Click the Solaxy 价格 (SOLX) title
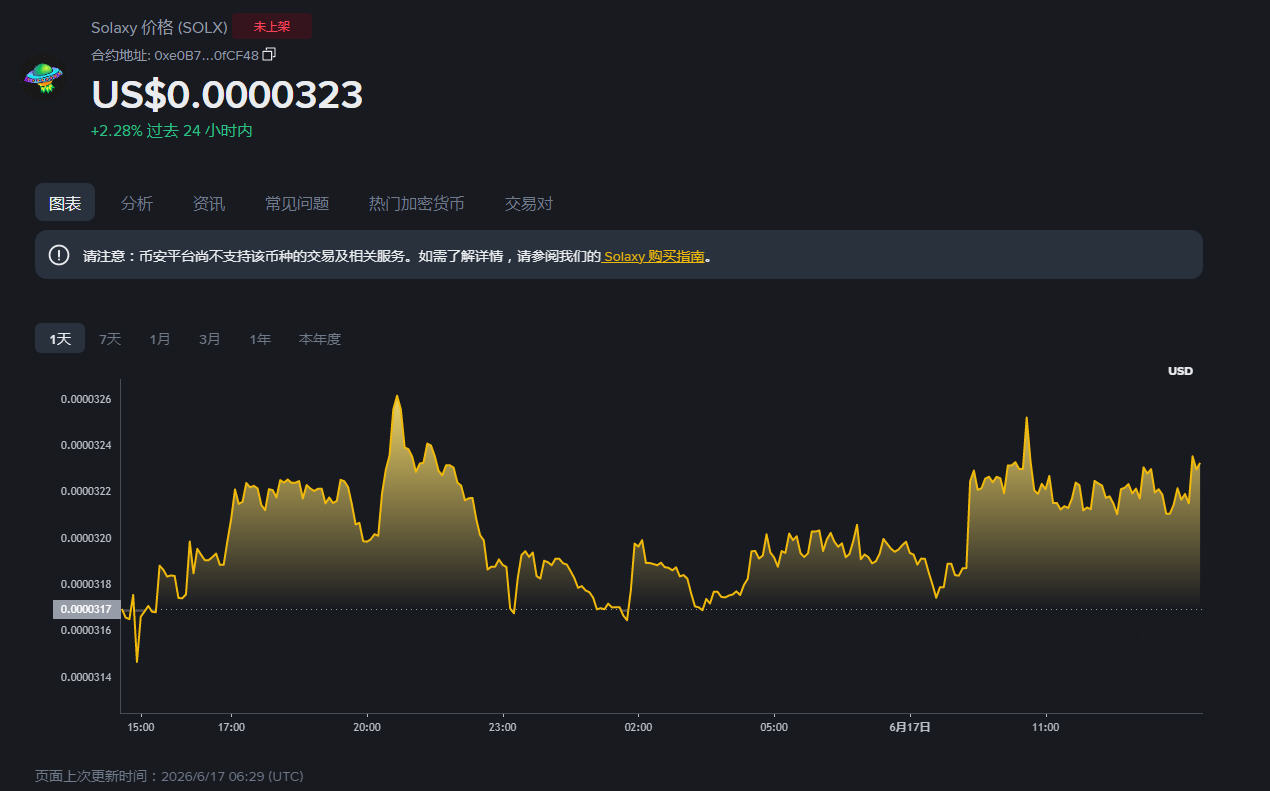The height and width of the screenshot is (791, 1270). click(159, 27)
